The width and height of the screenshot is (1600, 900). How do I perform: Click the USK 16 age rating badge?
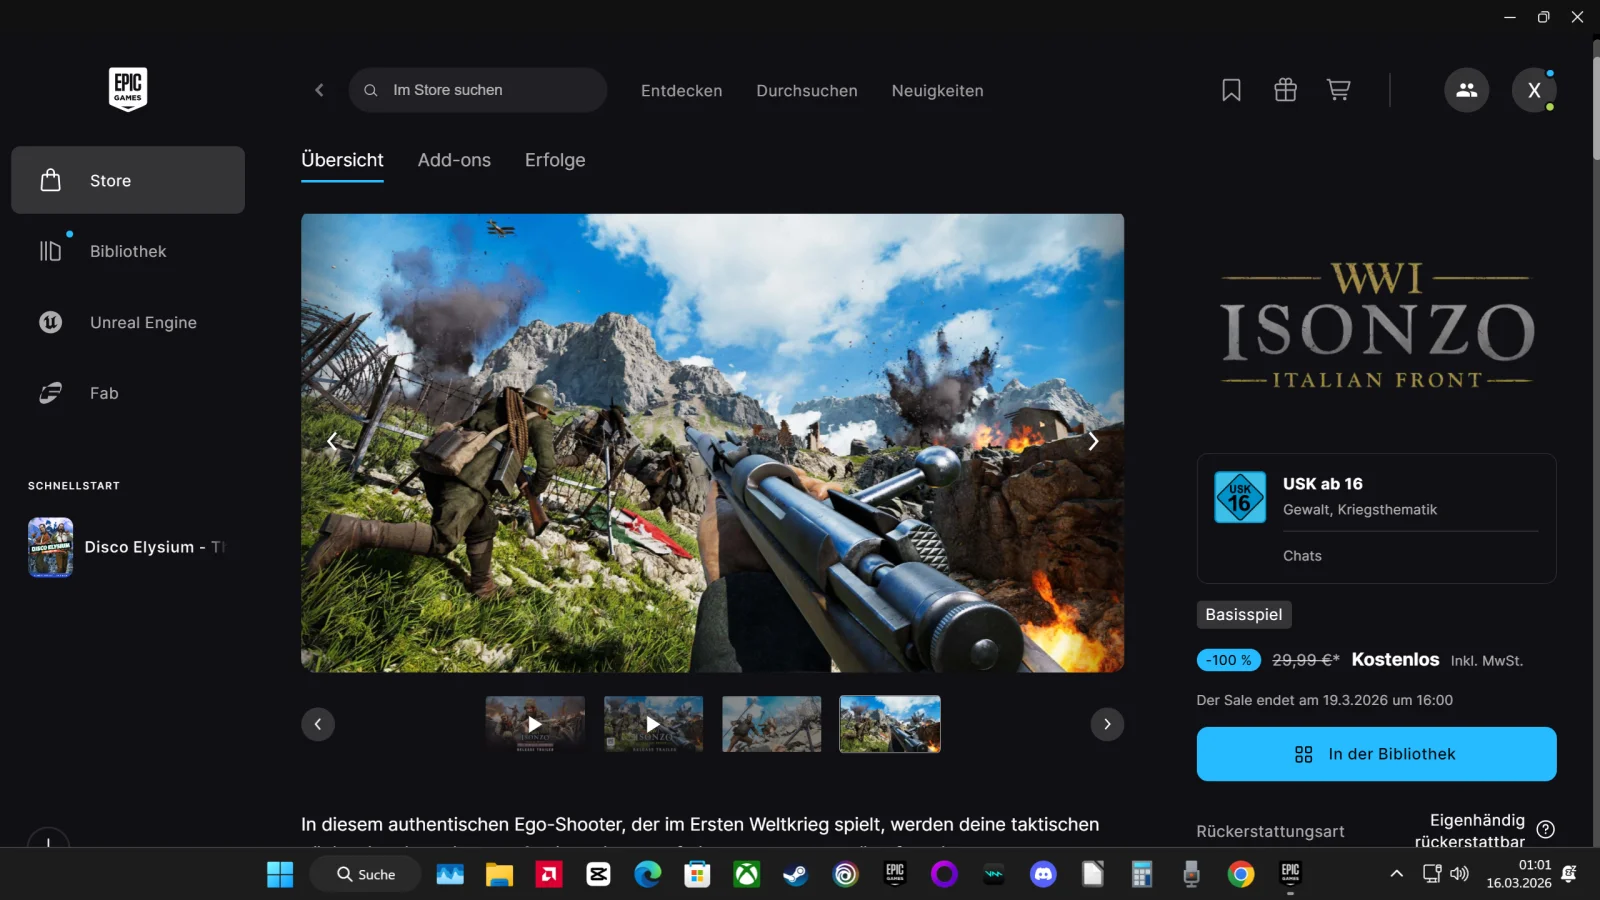coord(1240,497)
